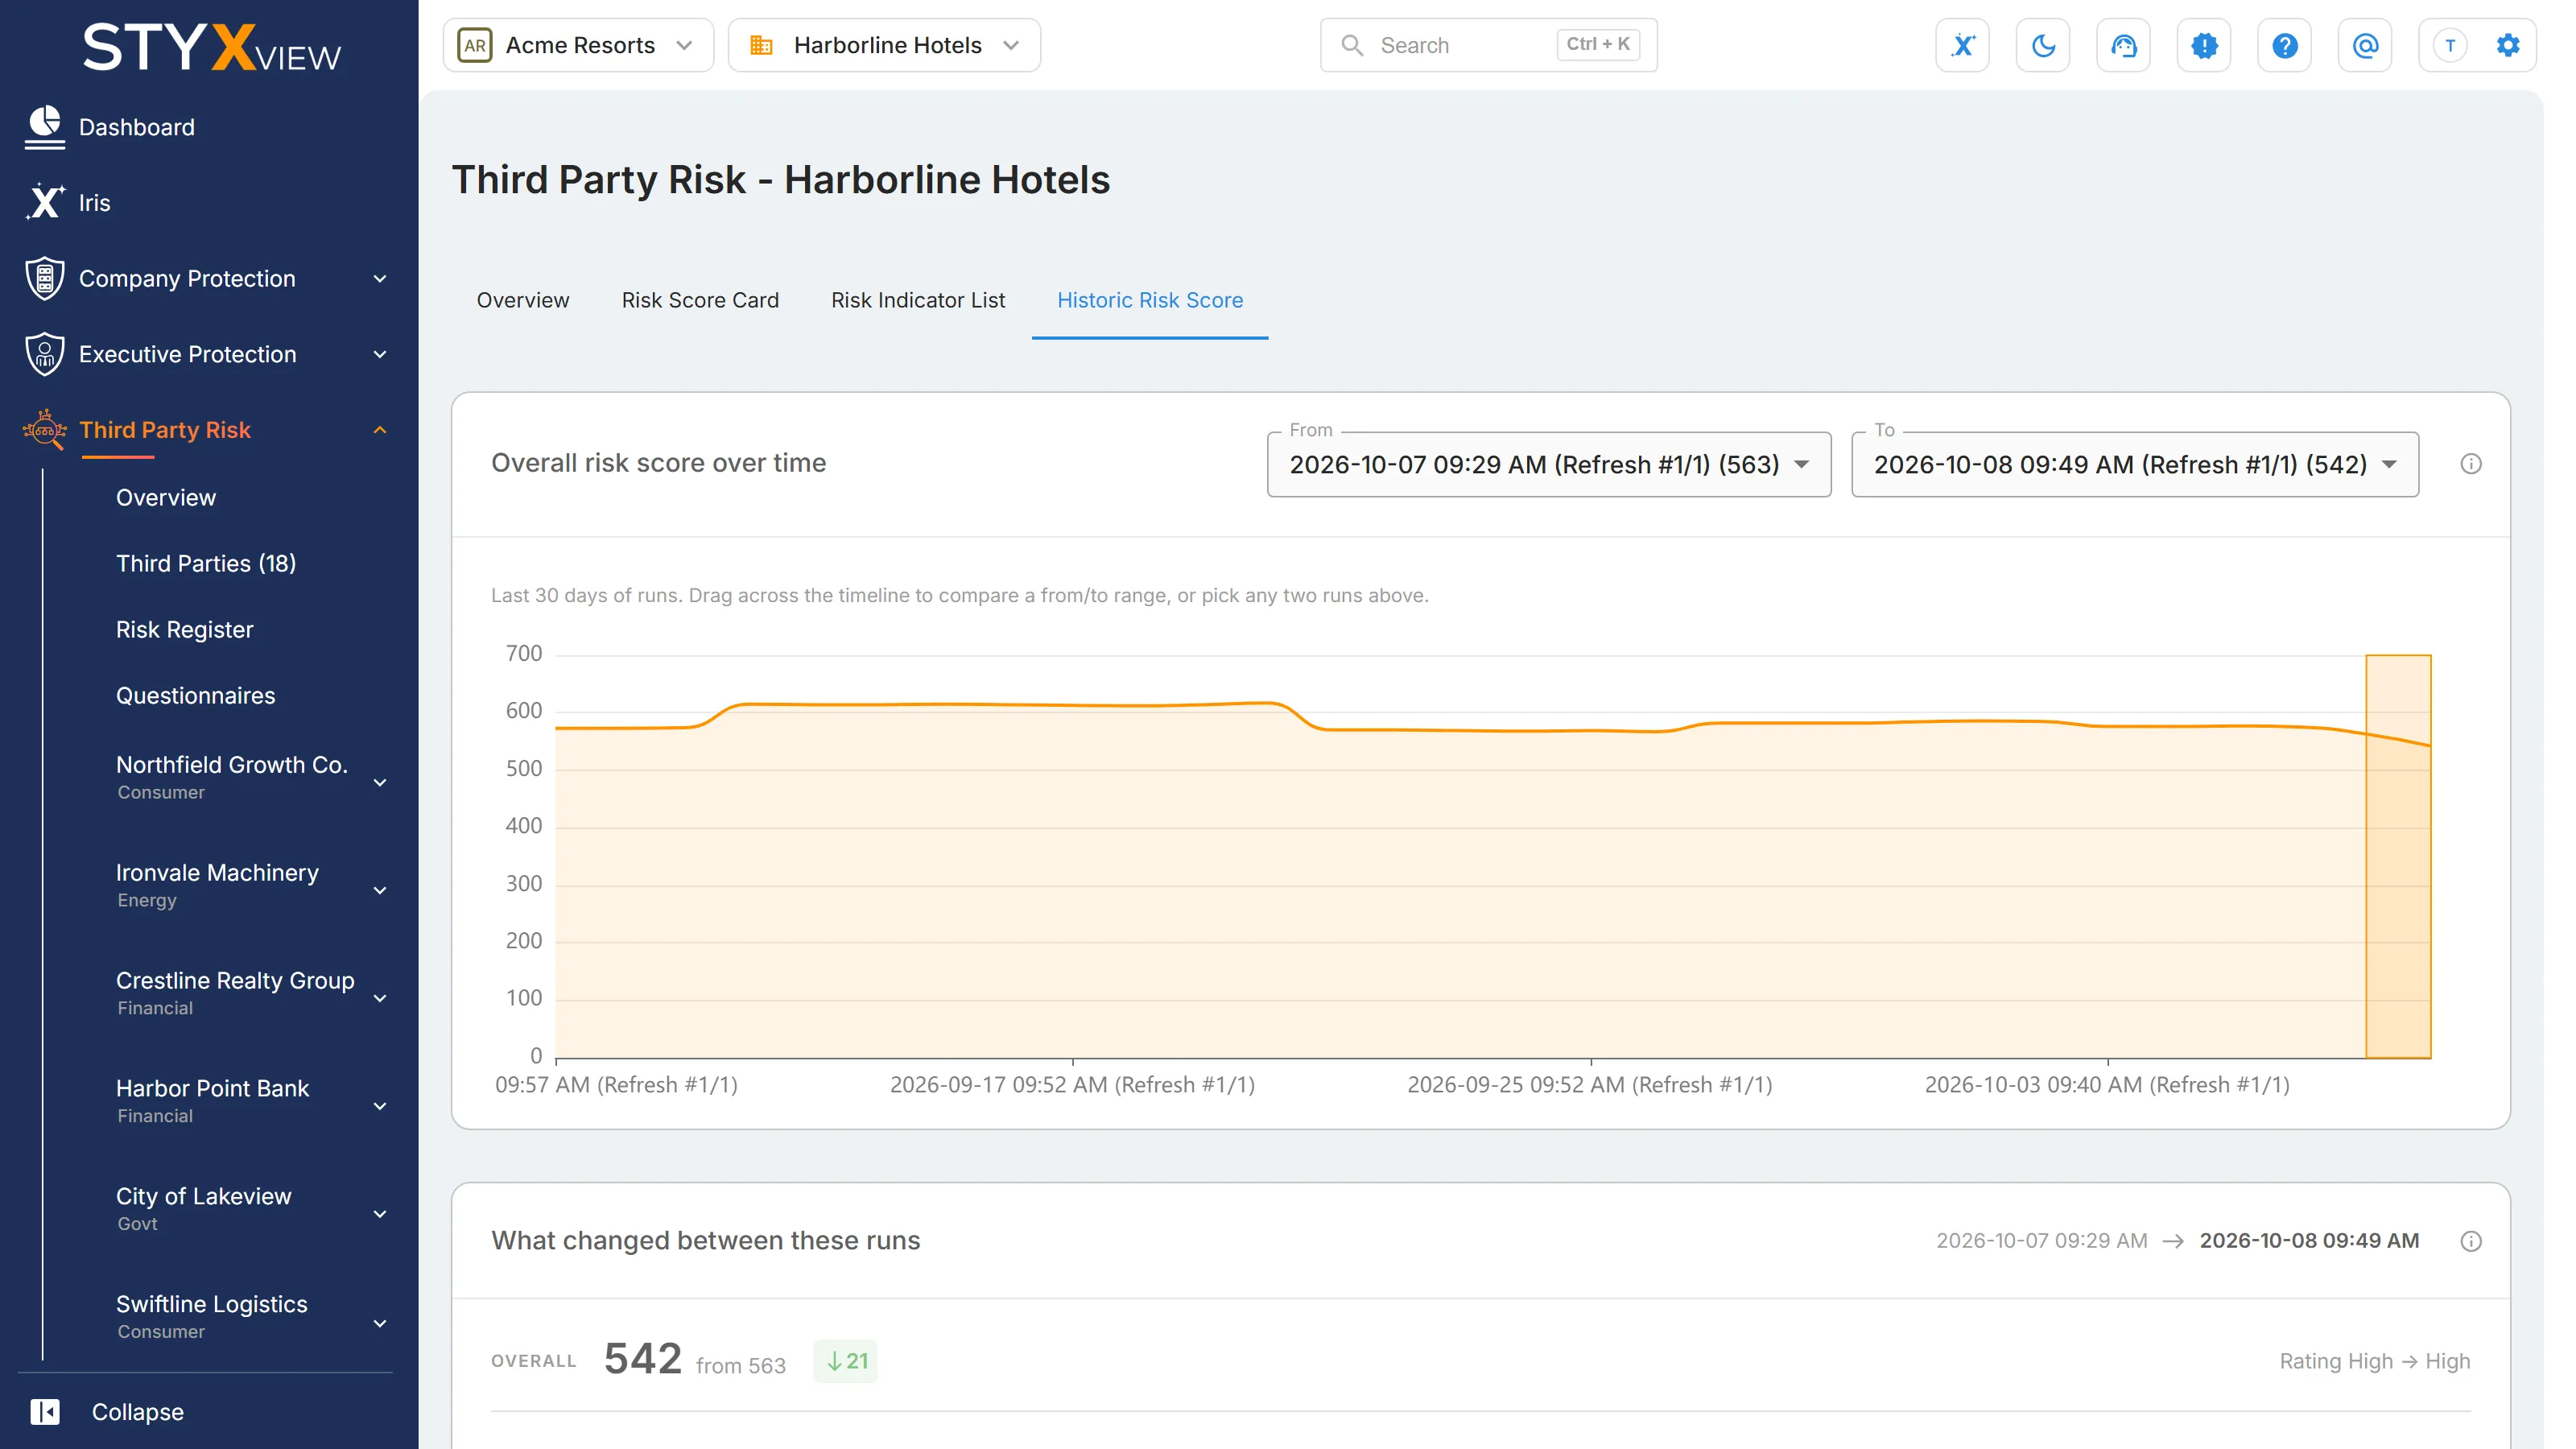Collapse Third Party Risk menu chevron
This screenshot has width=2576, height=1449.
pos(380,430)
